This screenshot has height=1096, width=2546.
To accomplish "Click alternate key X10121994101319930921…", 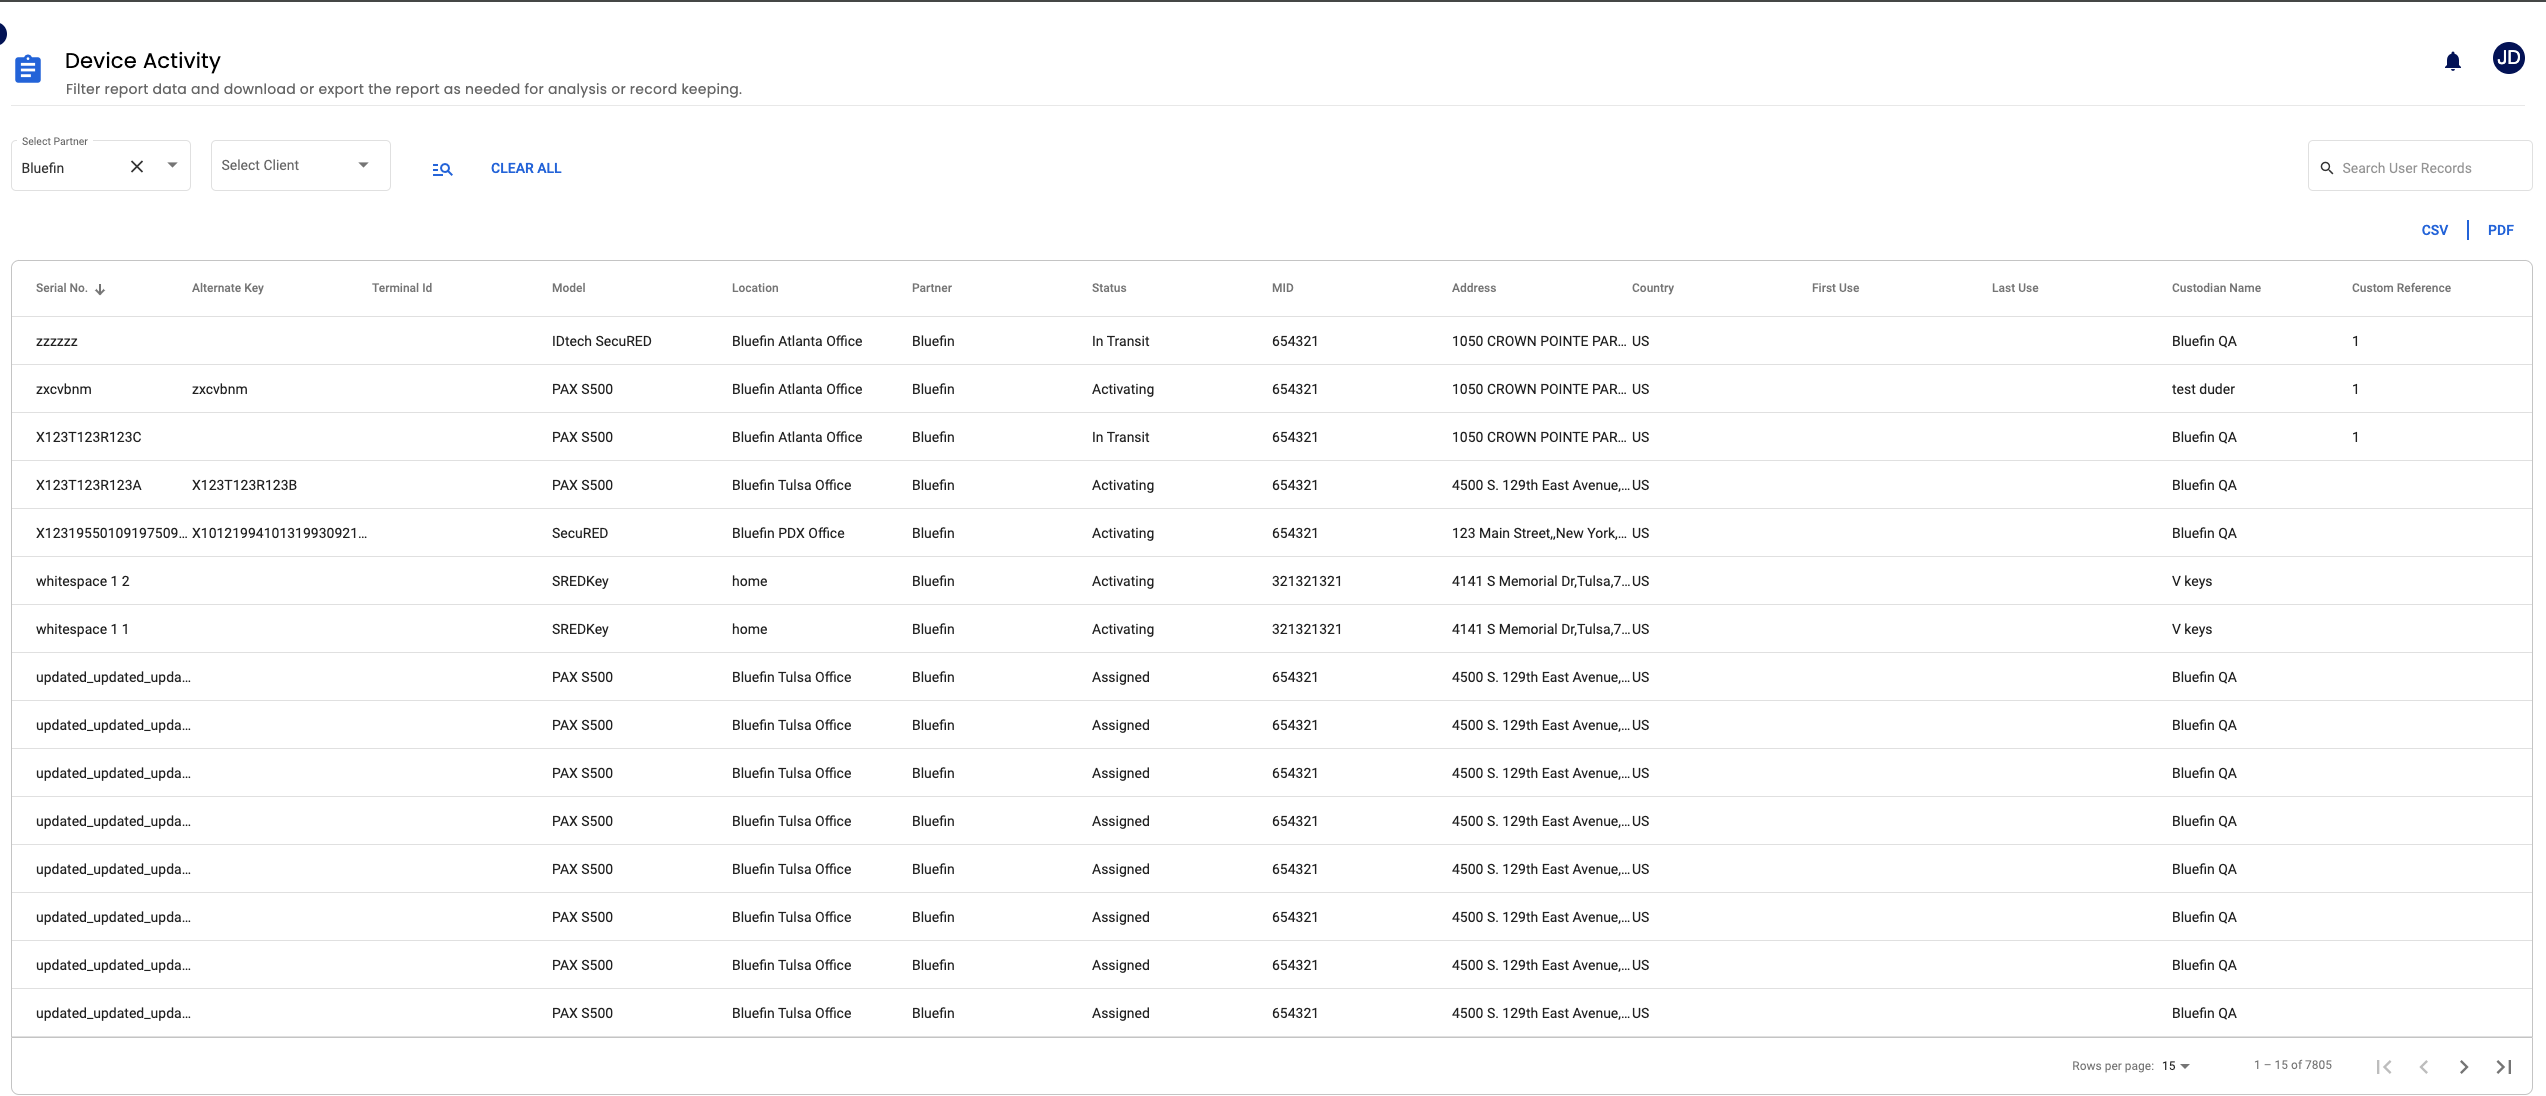I will click(279, 533).
